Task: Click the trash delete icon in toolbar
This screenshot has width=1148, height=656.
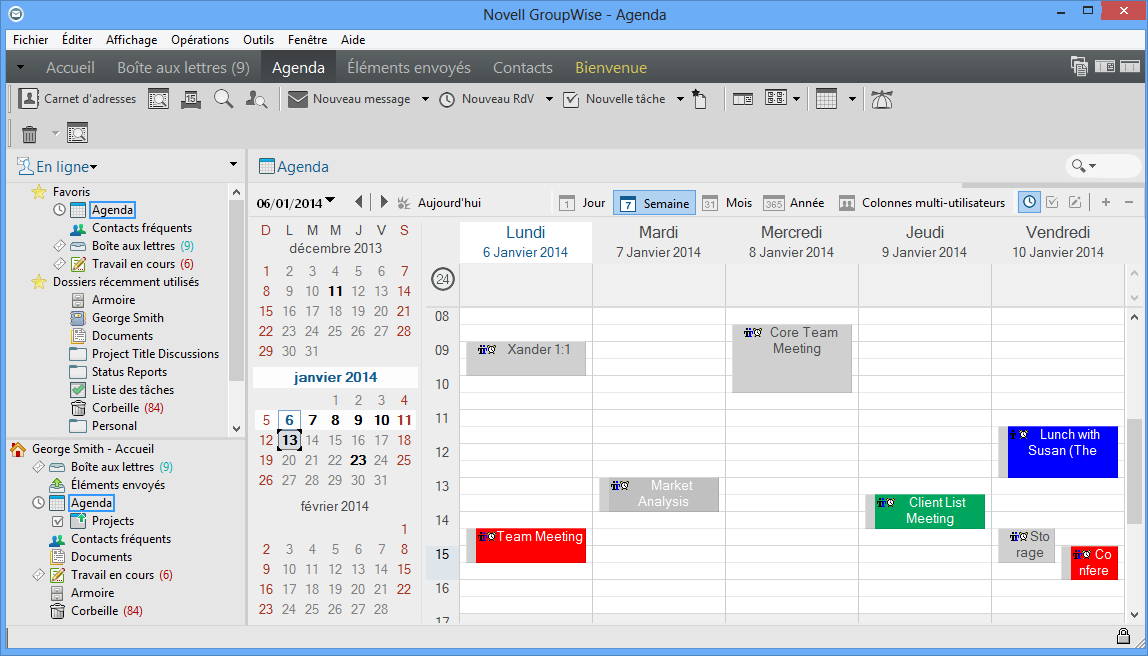Action: (29, 134)
